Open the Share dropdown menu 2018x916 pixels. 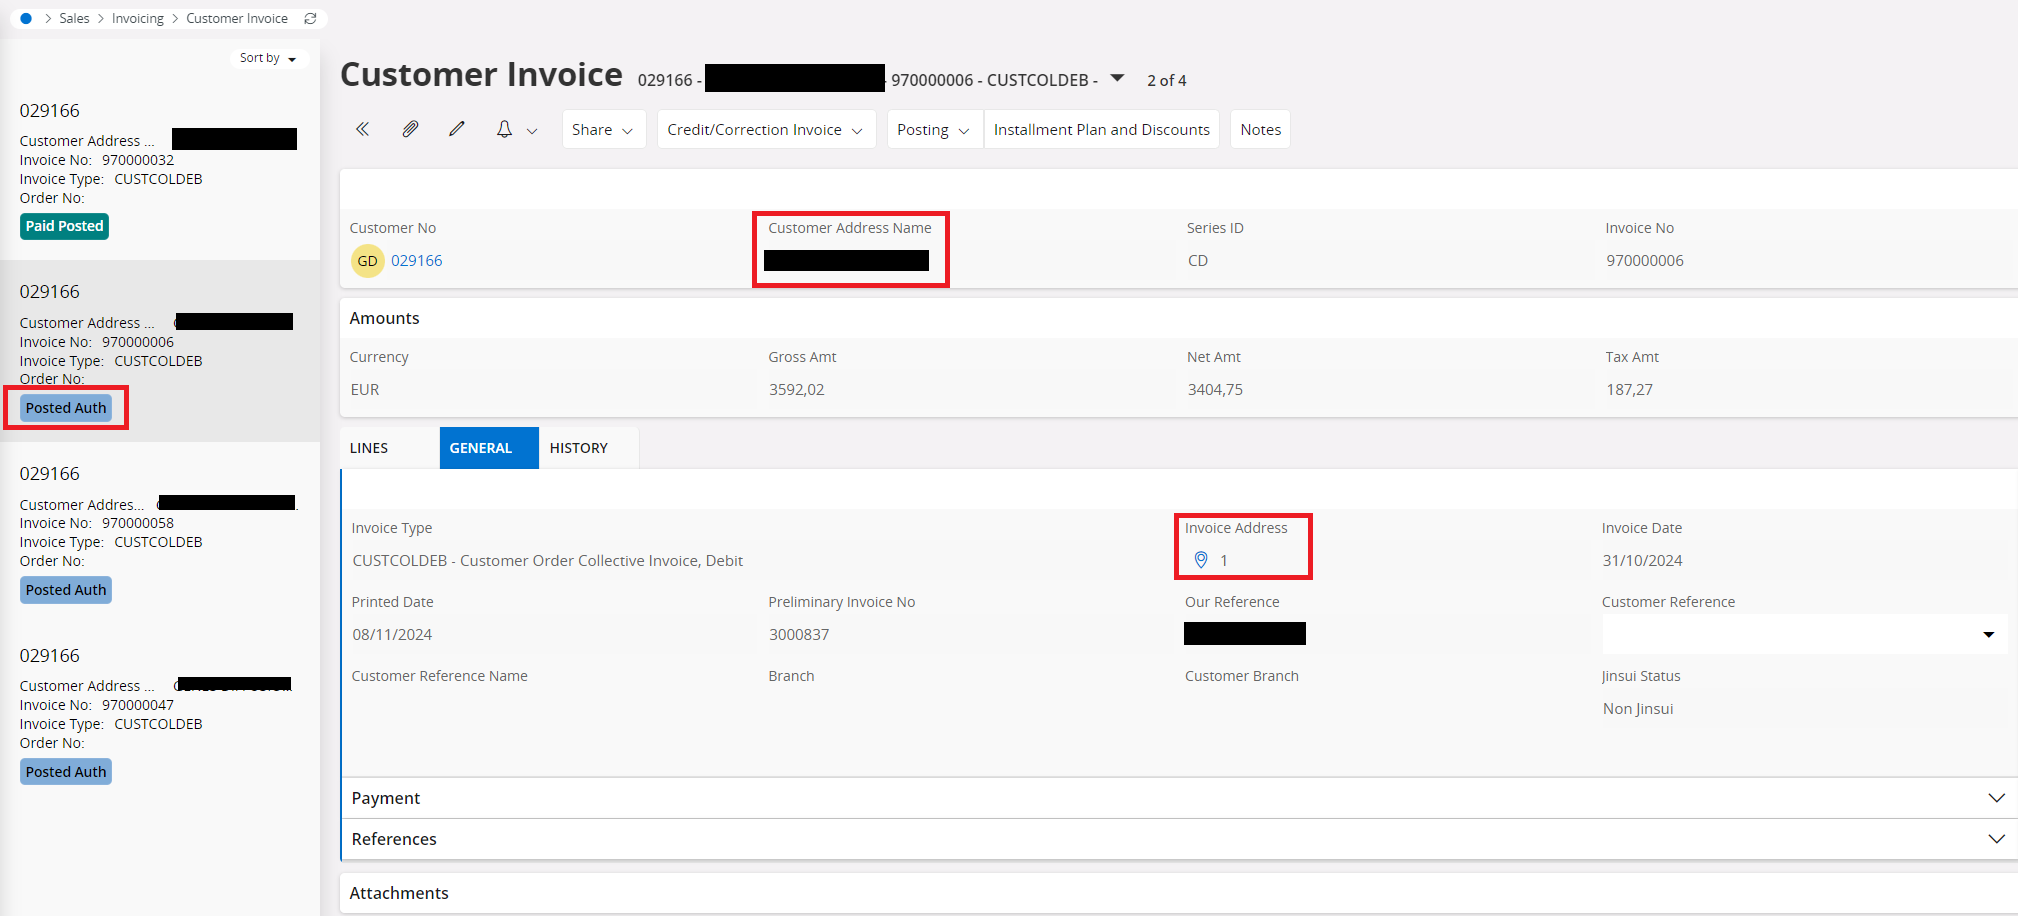(603, 129)
